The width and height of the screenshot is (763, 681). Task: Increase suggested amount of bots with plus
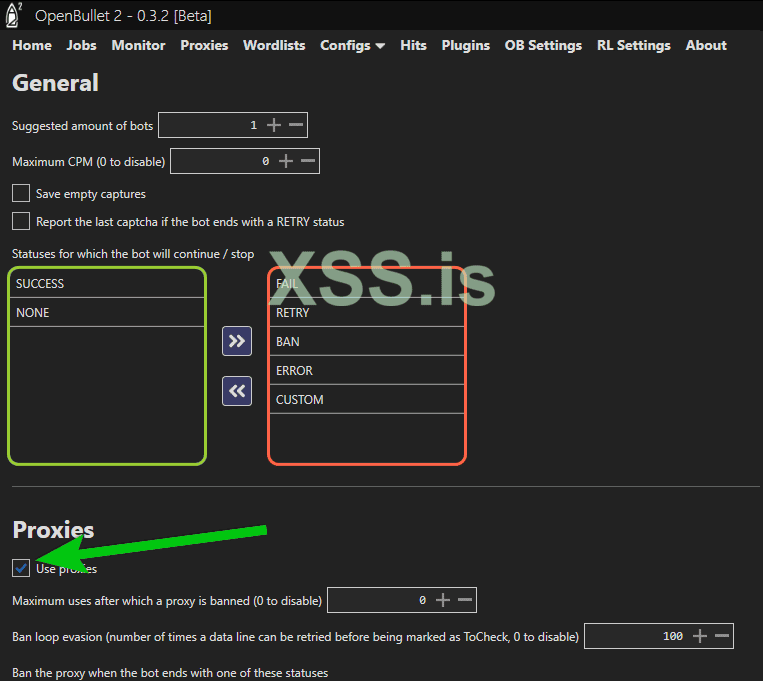coord(274,125)
